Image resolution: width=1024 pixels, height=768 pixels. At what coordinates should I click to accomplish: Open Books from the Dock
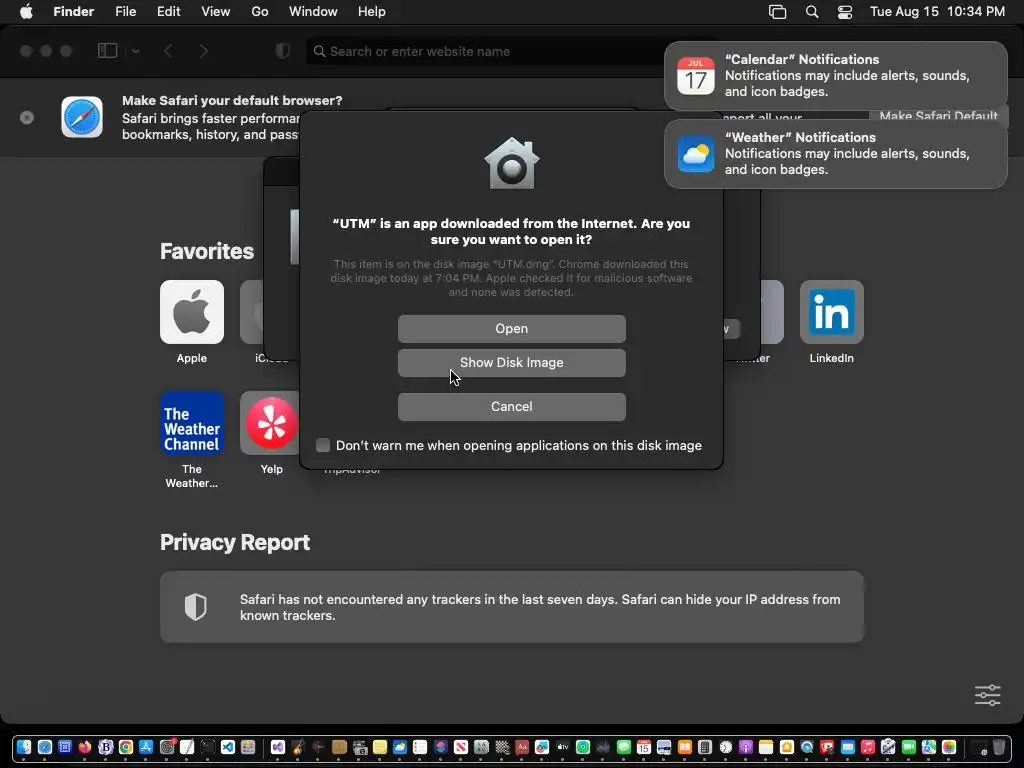pos(684,747)
